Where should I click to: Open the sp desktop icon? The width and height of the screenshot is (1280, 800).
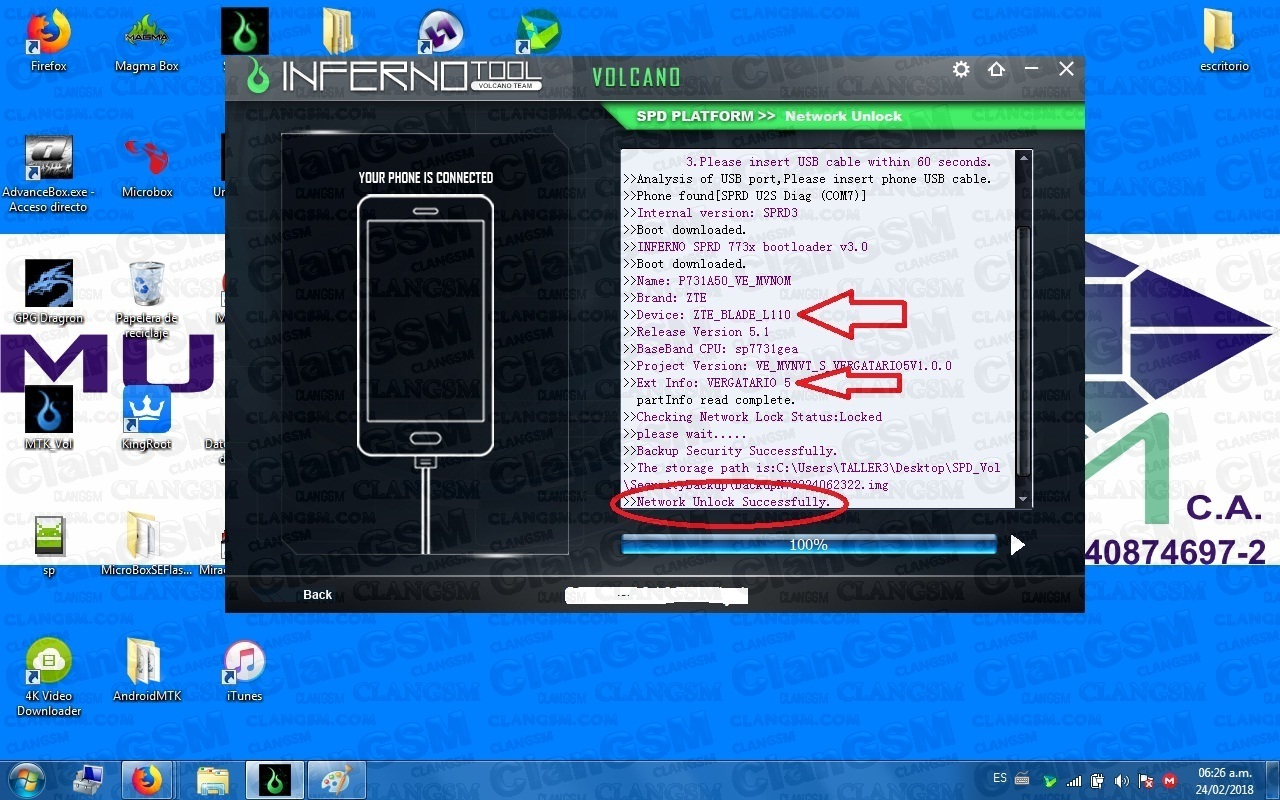[48, 545]
